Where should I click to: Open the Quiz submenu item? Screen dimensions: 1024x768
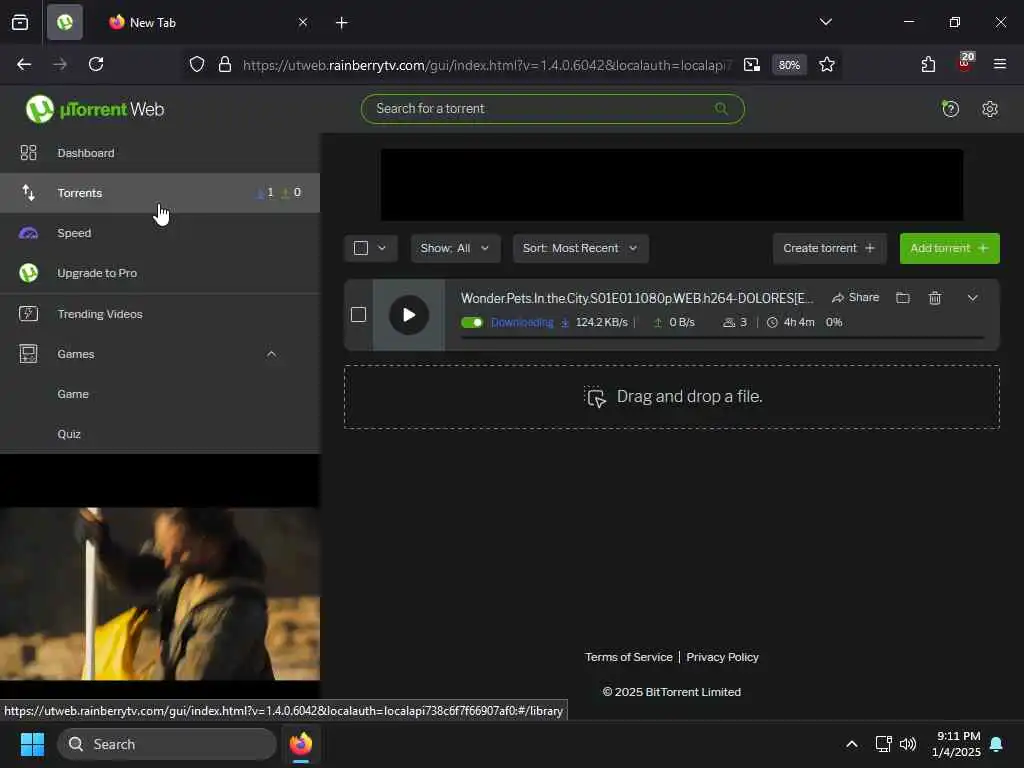pos(69,434)
